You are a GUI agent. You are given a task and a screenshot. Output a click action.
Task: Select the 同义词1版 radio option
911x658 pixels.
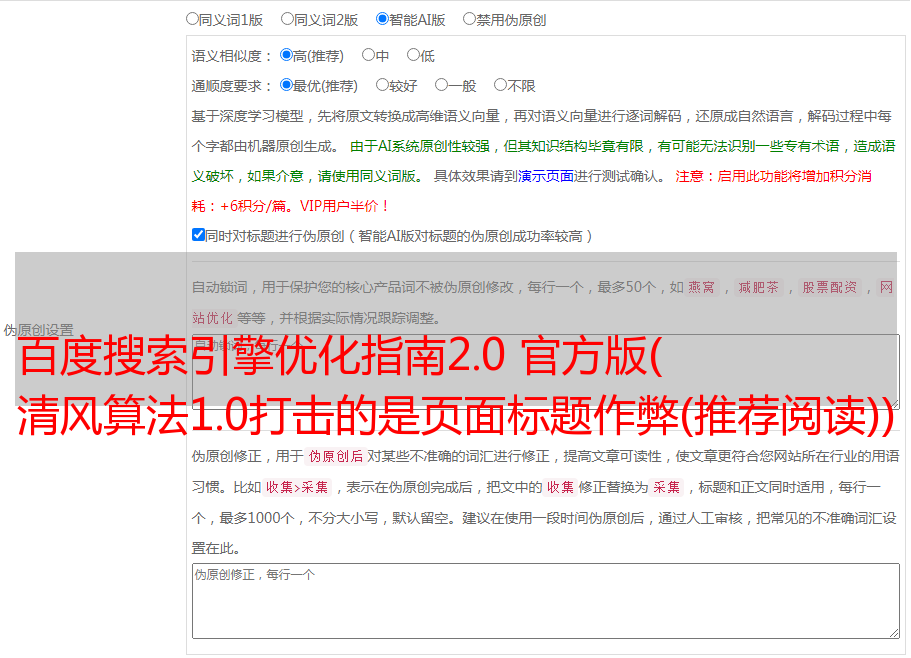[192, 19]
